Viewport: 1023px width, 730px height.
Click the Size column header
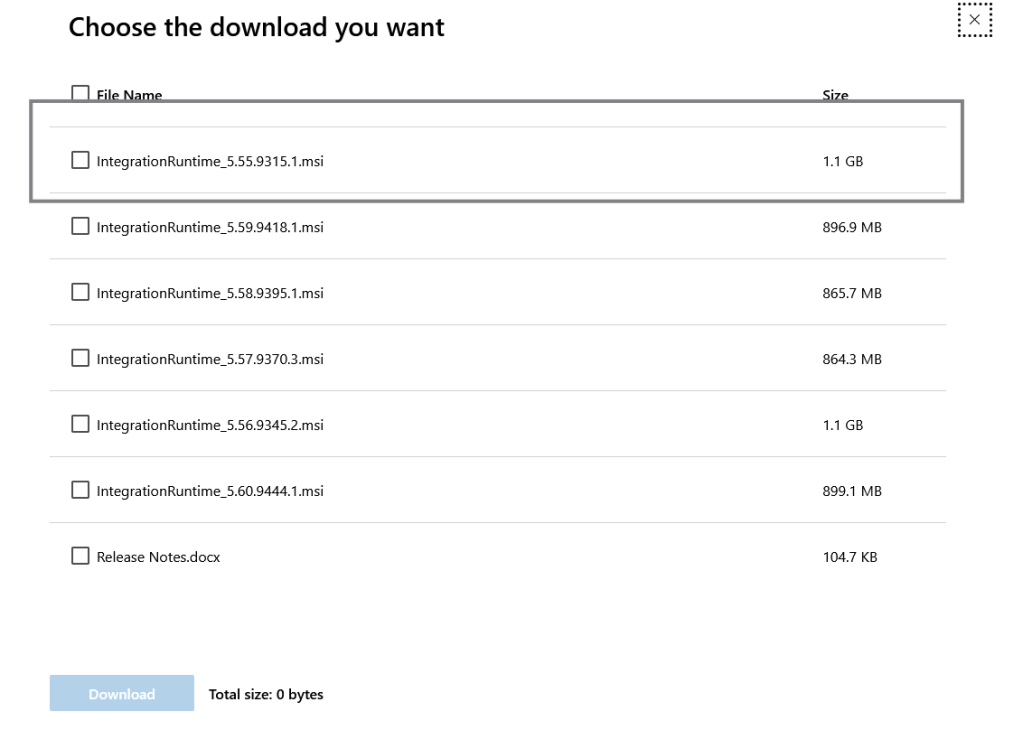(835, 96)
